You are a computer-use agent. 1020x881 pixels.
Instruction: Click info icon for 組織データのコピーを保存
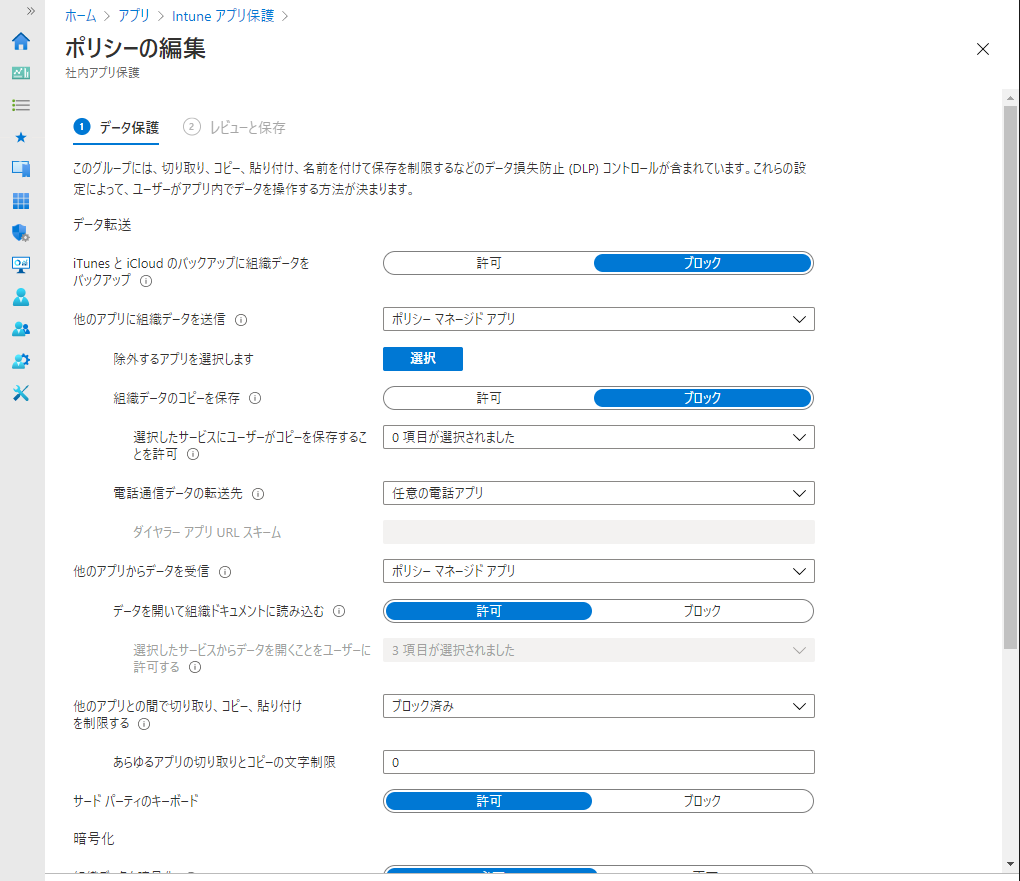tap(255, 398)
